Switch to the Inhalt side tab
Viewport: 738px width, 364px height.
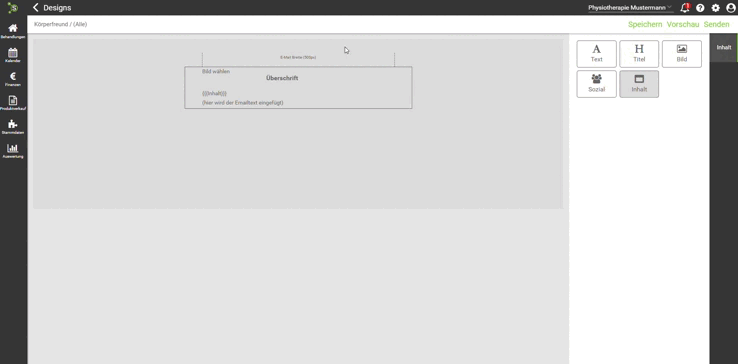click(x=723, y=48)
